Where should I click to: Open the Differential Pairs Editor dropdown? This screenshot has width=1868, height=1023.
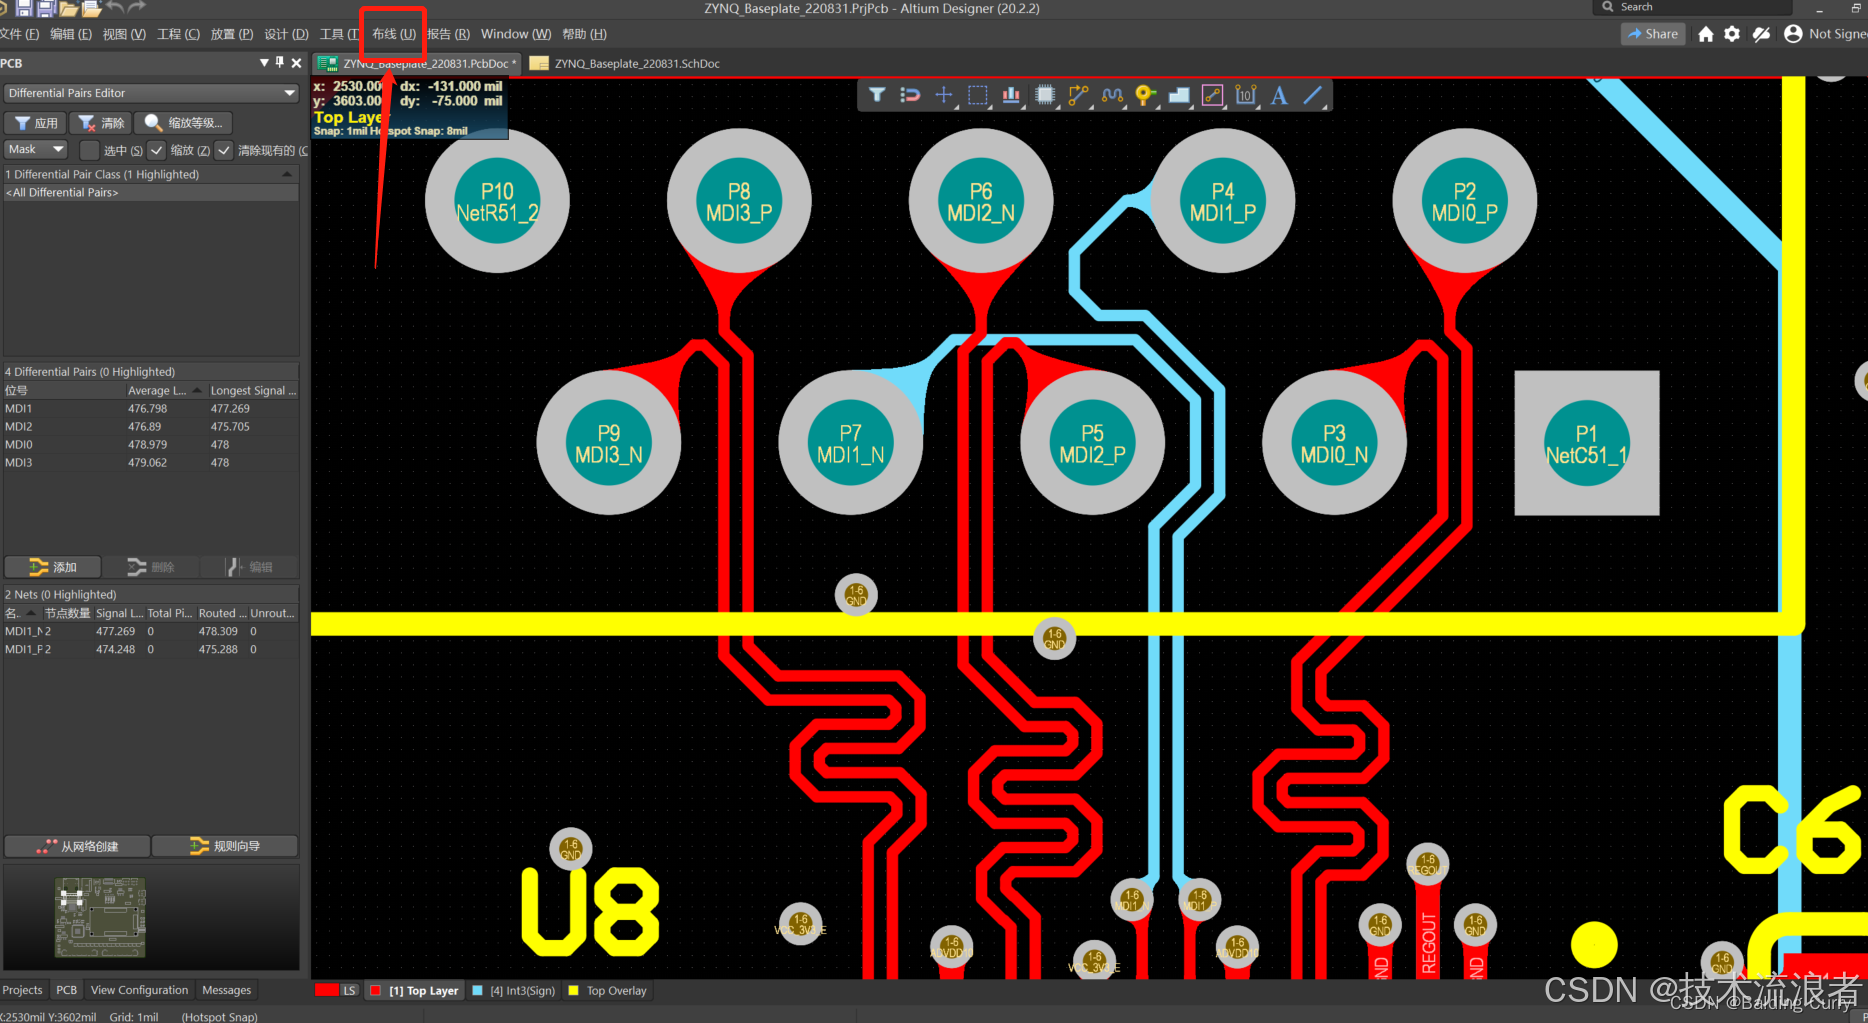[151, 93]
